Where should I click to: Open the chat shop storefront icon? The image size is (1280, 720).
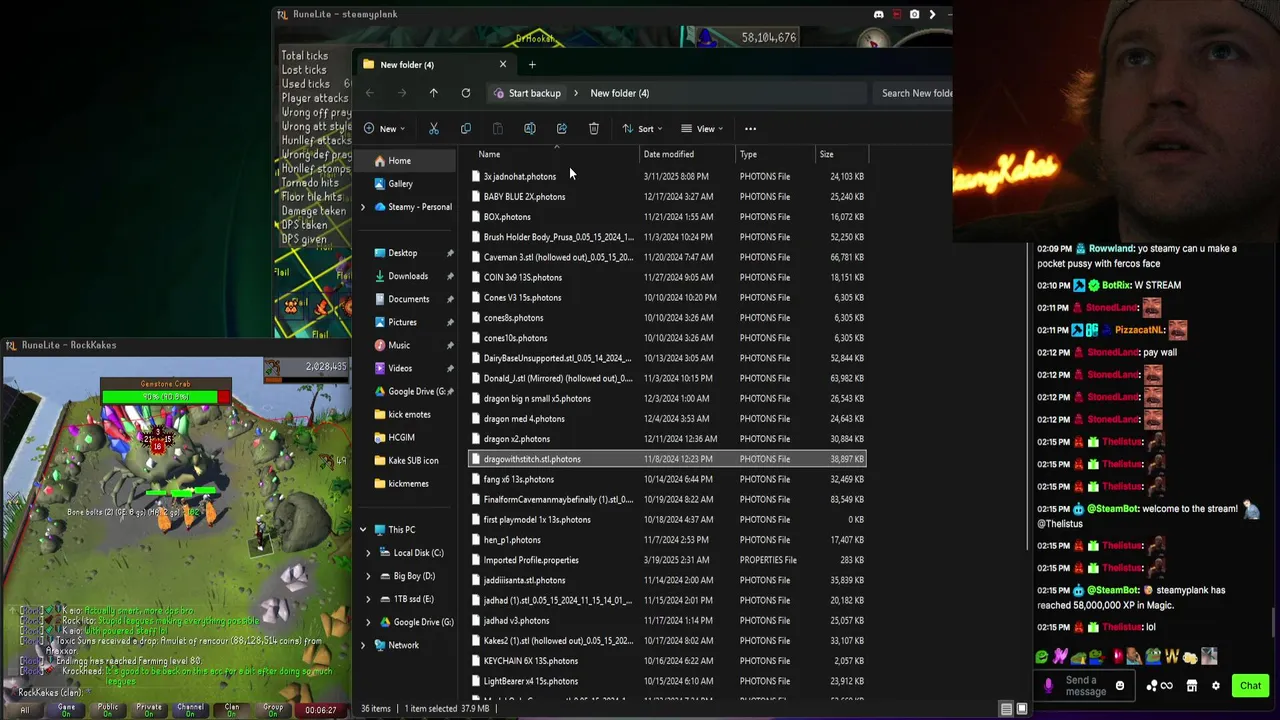pyautogui.click(x=1192, y=686)
